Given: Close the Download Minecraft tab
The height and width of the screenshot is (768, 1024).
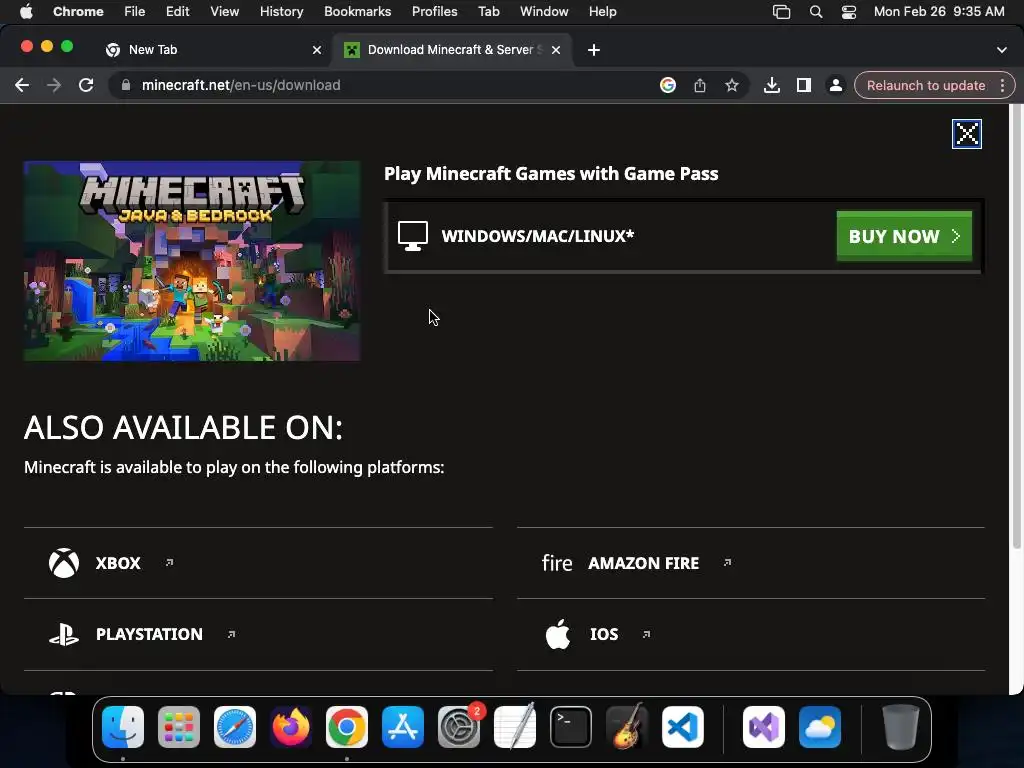Looking at the screenshot, I should coord(556,50).
